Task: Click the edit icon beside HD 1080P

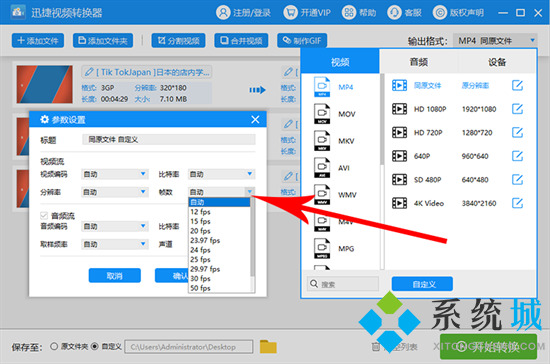Action: [x=517, y=109]
